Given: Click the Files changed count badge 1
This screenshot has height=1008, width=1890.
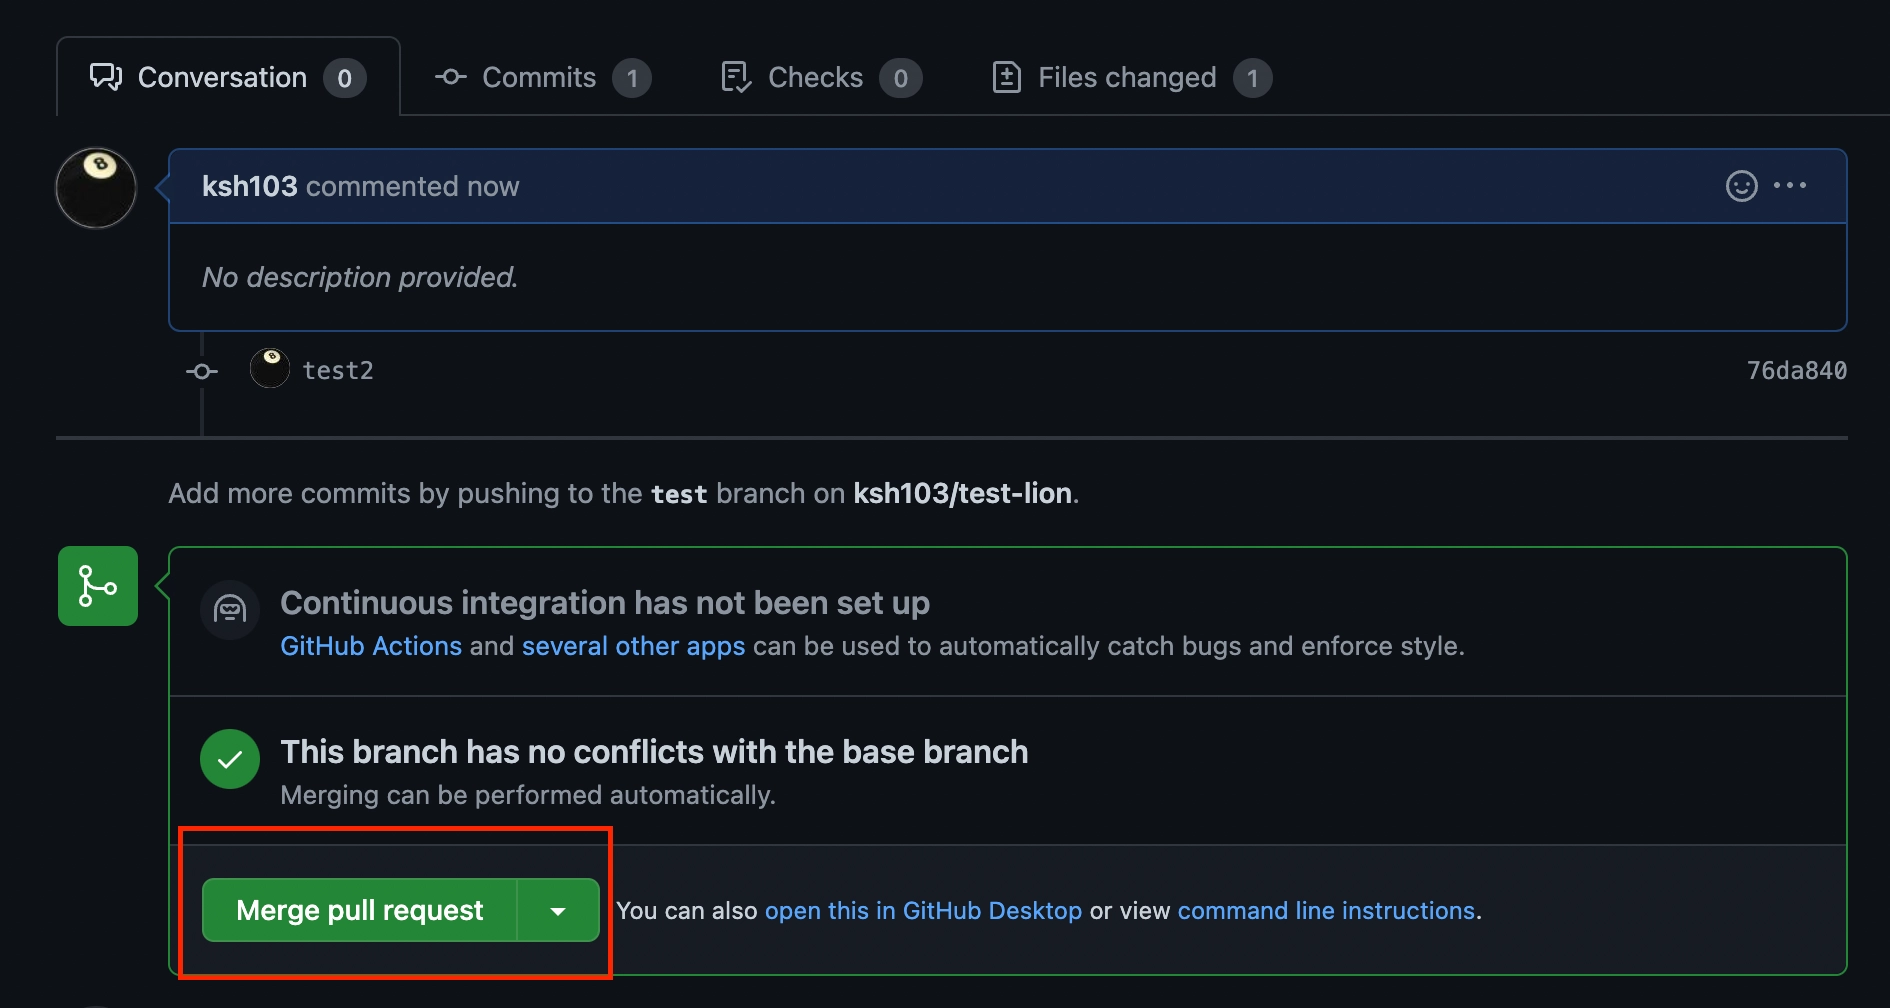Looking at the screenshot, I should [1252, 78].
